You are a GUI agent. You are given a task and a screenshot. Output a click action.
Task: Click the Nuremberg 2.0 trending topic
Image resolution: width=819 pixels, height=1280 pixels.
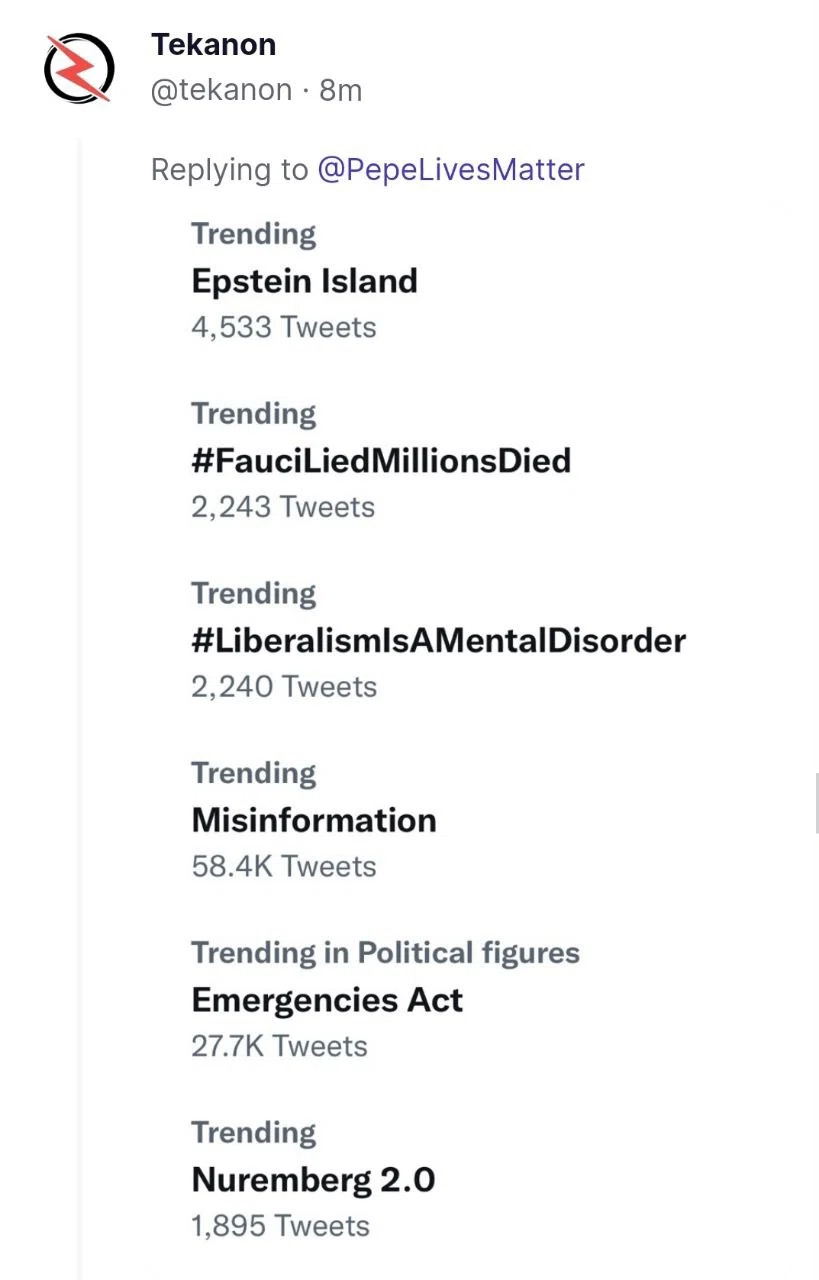pos(313,1180)
